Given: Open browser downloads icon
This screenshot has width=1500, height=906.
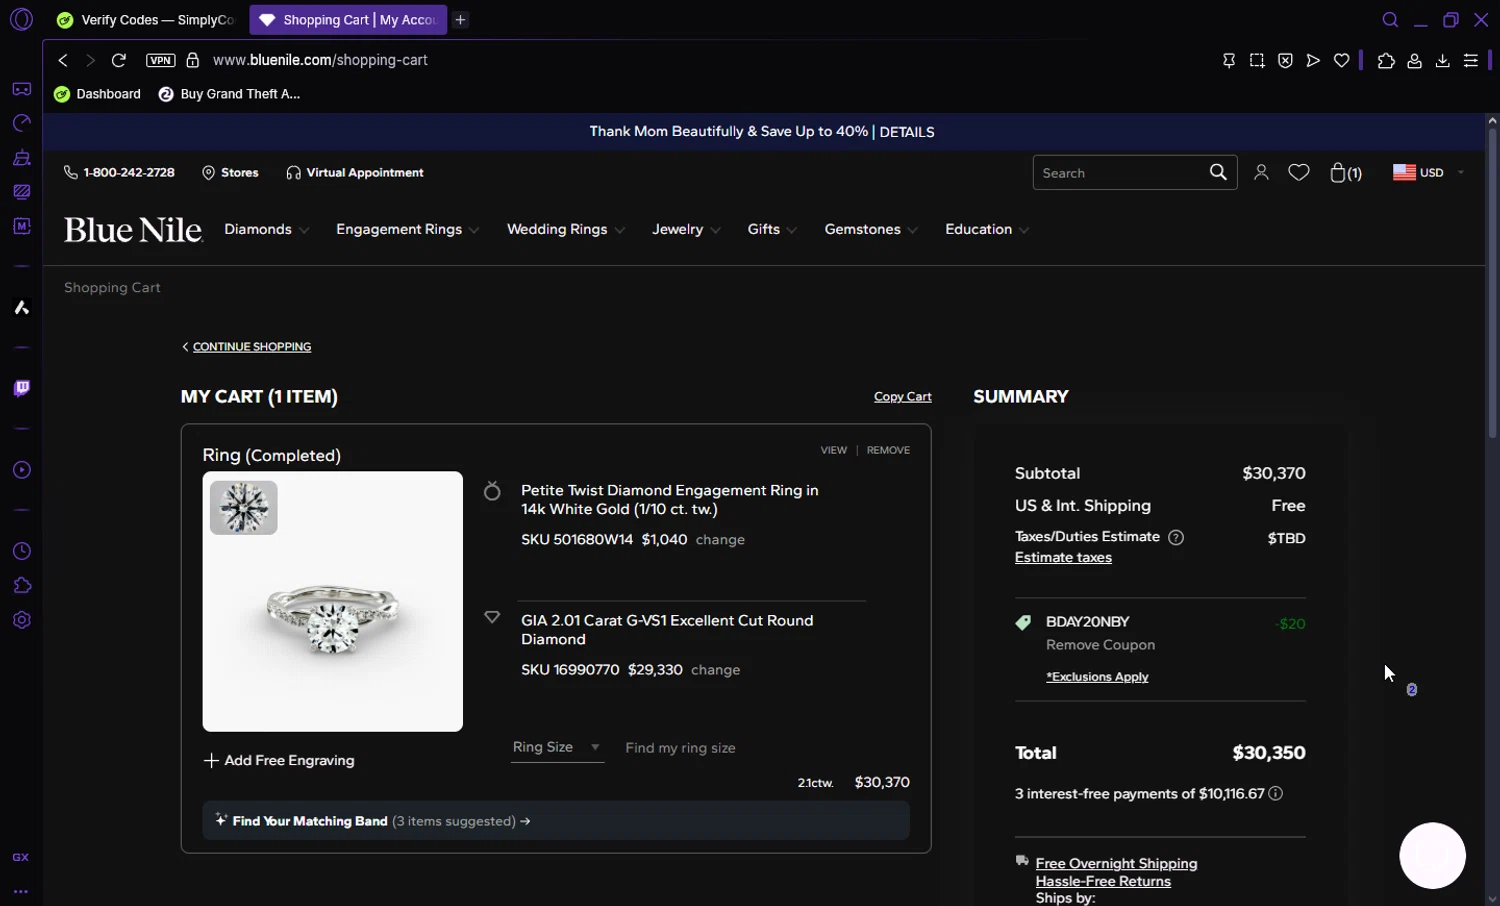Looking at the screenshot, I should [x=1442, y=61].
